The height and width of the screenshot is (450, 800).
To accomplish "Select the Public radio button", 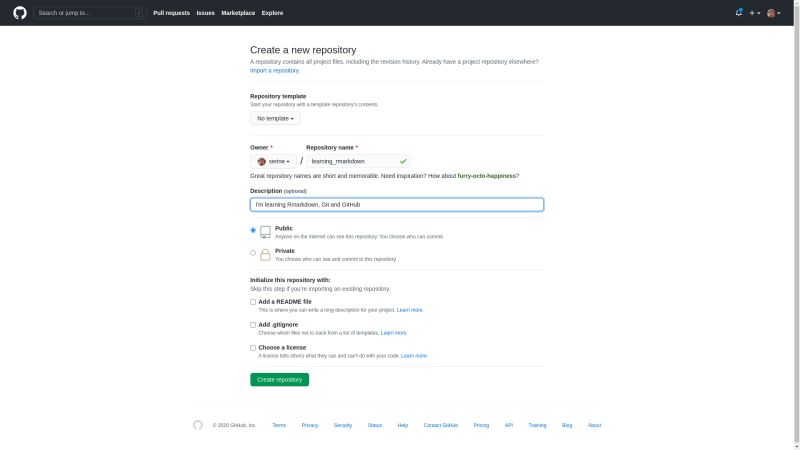I will (x=253, y=230).
